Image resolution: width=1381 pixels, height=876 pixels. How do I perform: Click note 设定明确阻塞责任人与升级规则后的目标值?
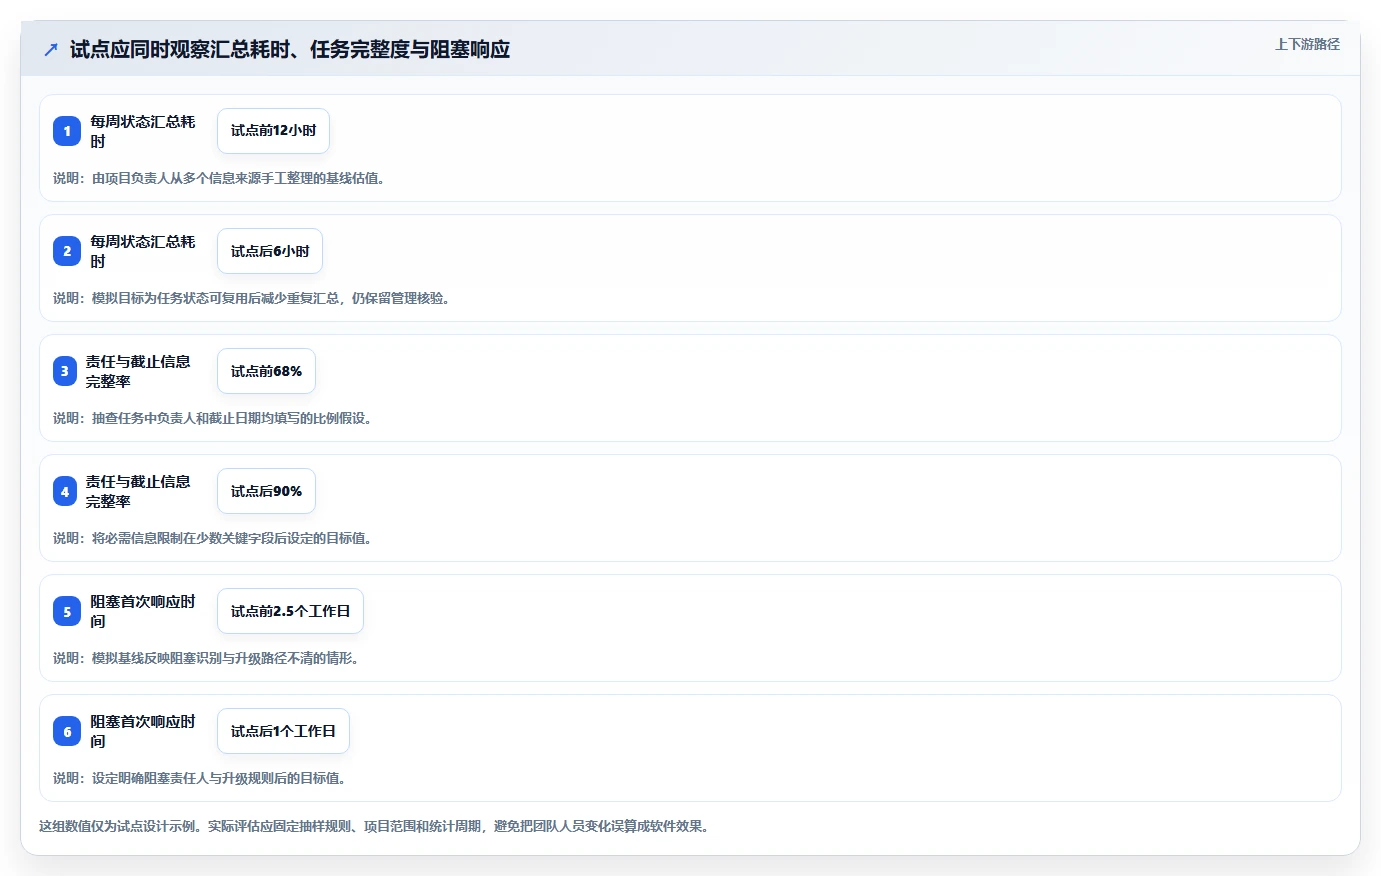[200, 778]
